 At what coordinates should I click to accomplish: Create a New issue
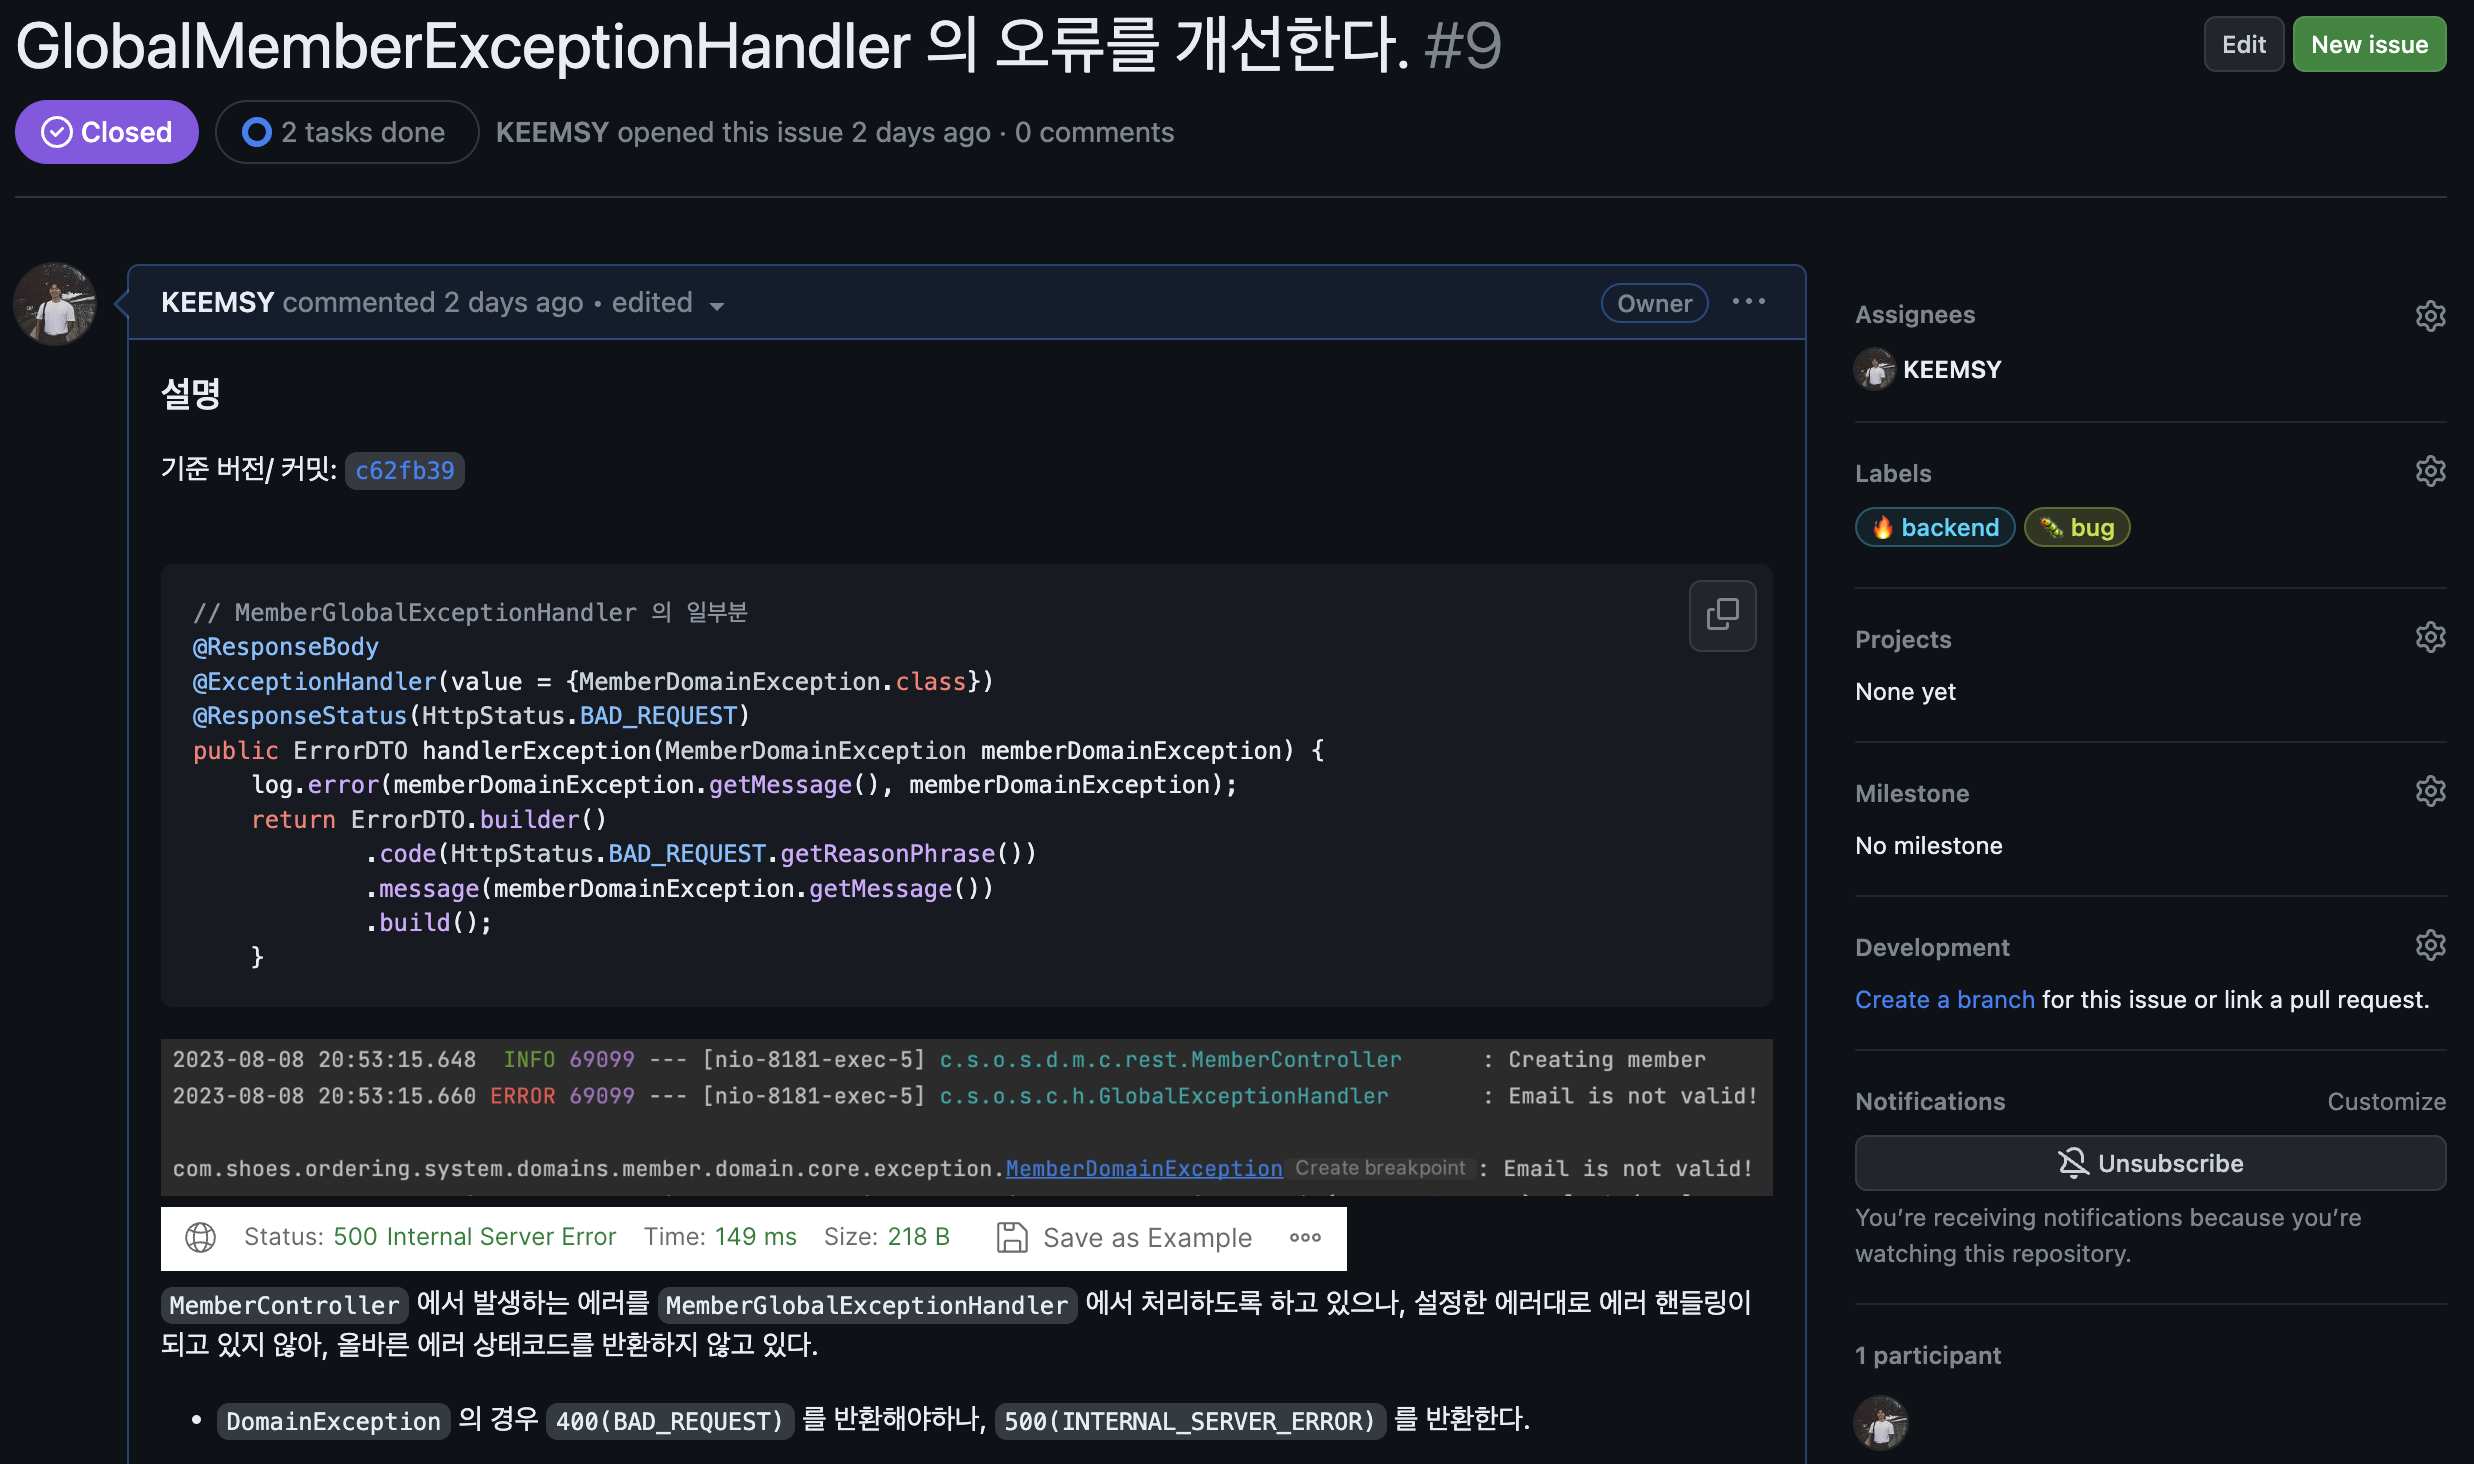2369,44
